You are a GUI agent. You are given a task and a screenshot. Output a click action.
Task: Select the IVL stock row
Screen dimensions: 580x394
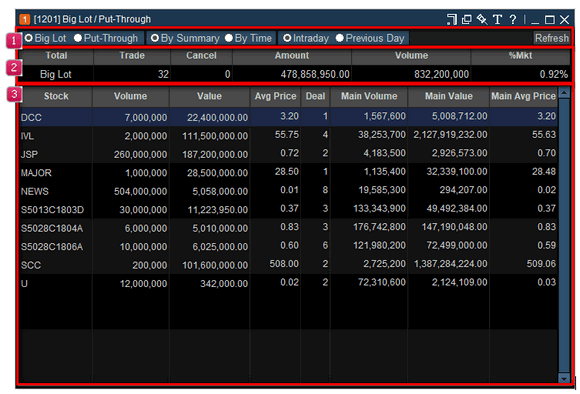(x=289, y=135)
